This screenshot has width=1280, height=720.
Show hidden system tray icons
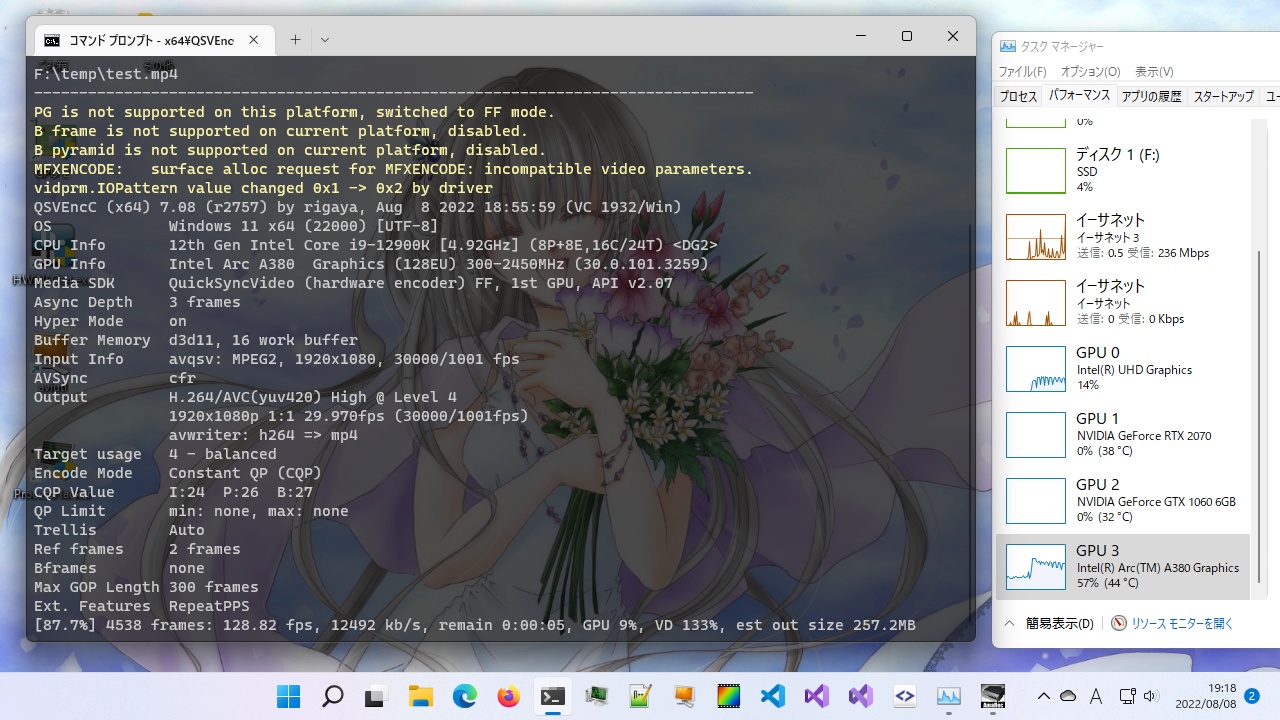click(x=1043, y=696)
